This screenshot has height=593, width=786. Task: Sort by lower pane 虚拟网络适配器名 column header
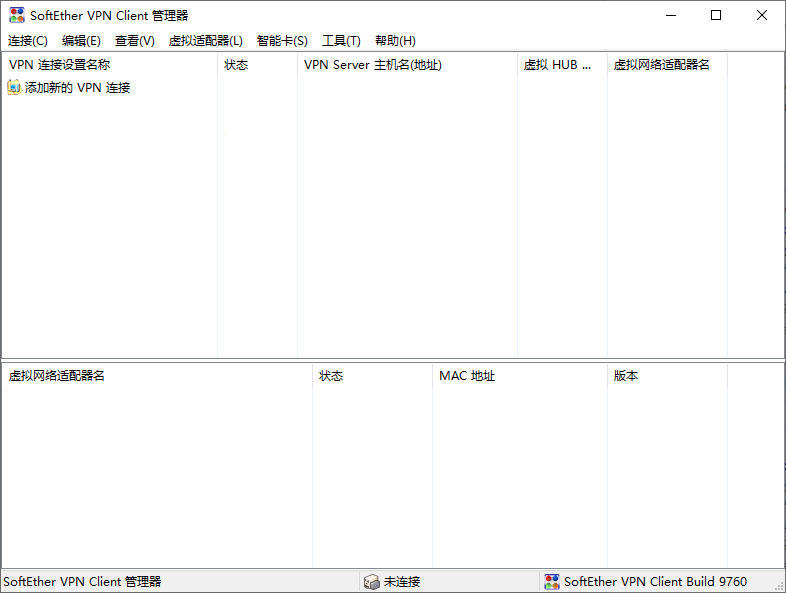pyautogui.click(x=157, y=375)
